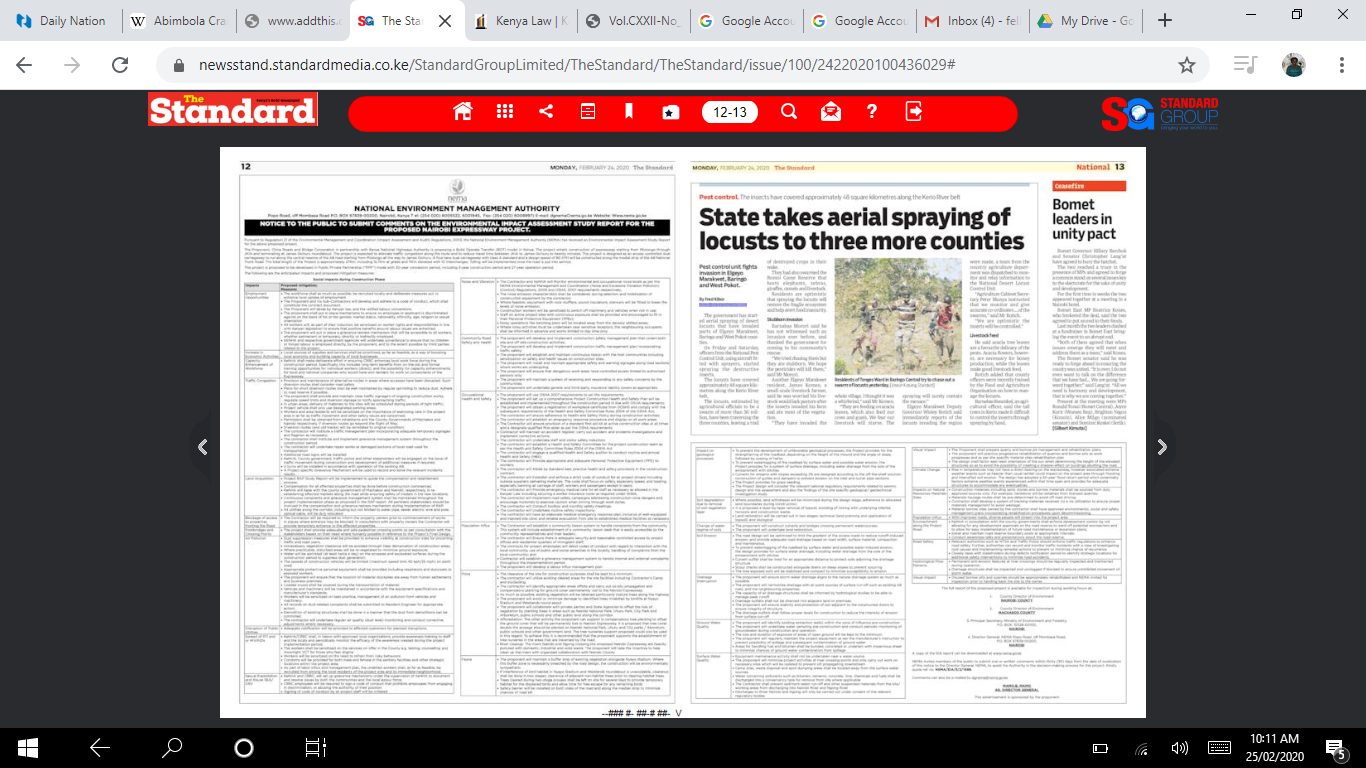Viewport: 1366px width, 768px height.
Task: Open a new browser tab
Action: tap(1164, 20)
